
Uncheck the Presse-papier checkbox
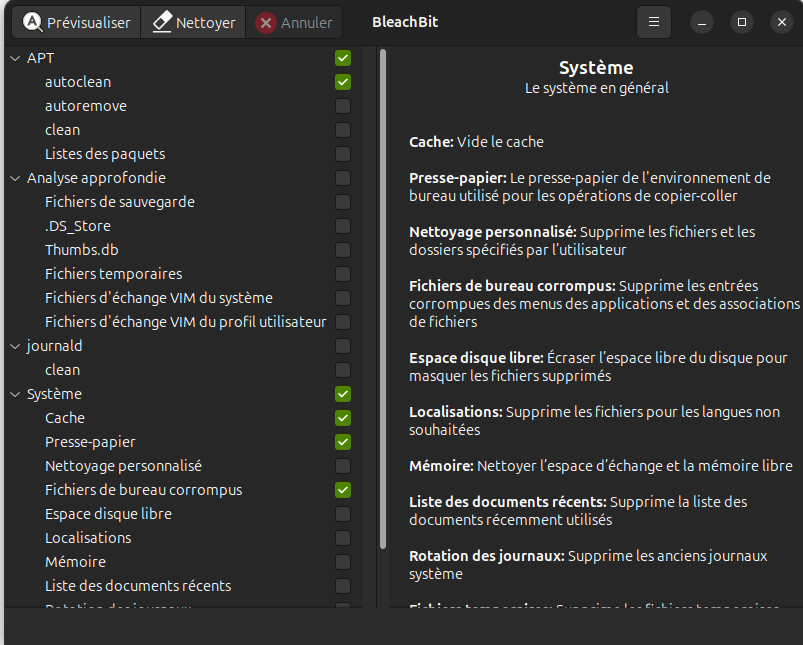(343, 442)
